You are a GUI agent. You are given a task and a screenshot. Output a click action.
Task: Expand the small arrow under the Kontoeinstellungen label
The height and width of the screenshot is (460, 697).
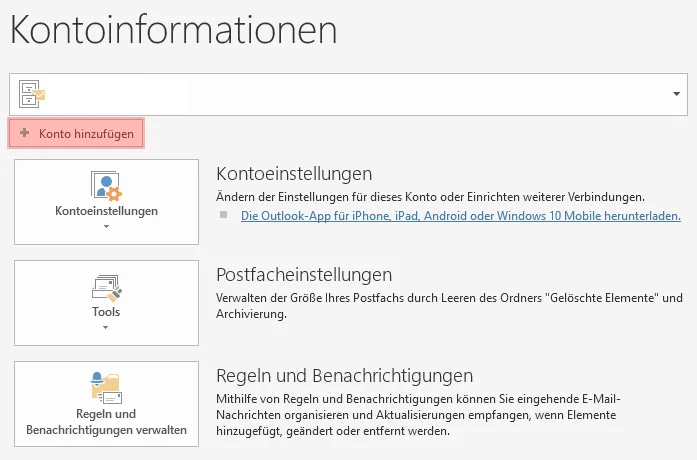[106, 228]
